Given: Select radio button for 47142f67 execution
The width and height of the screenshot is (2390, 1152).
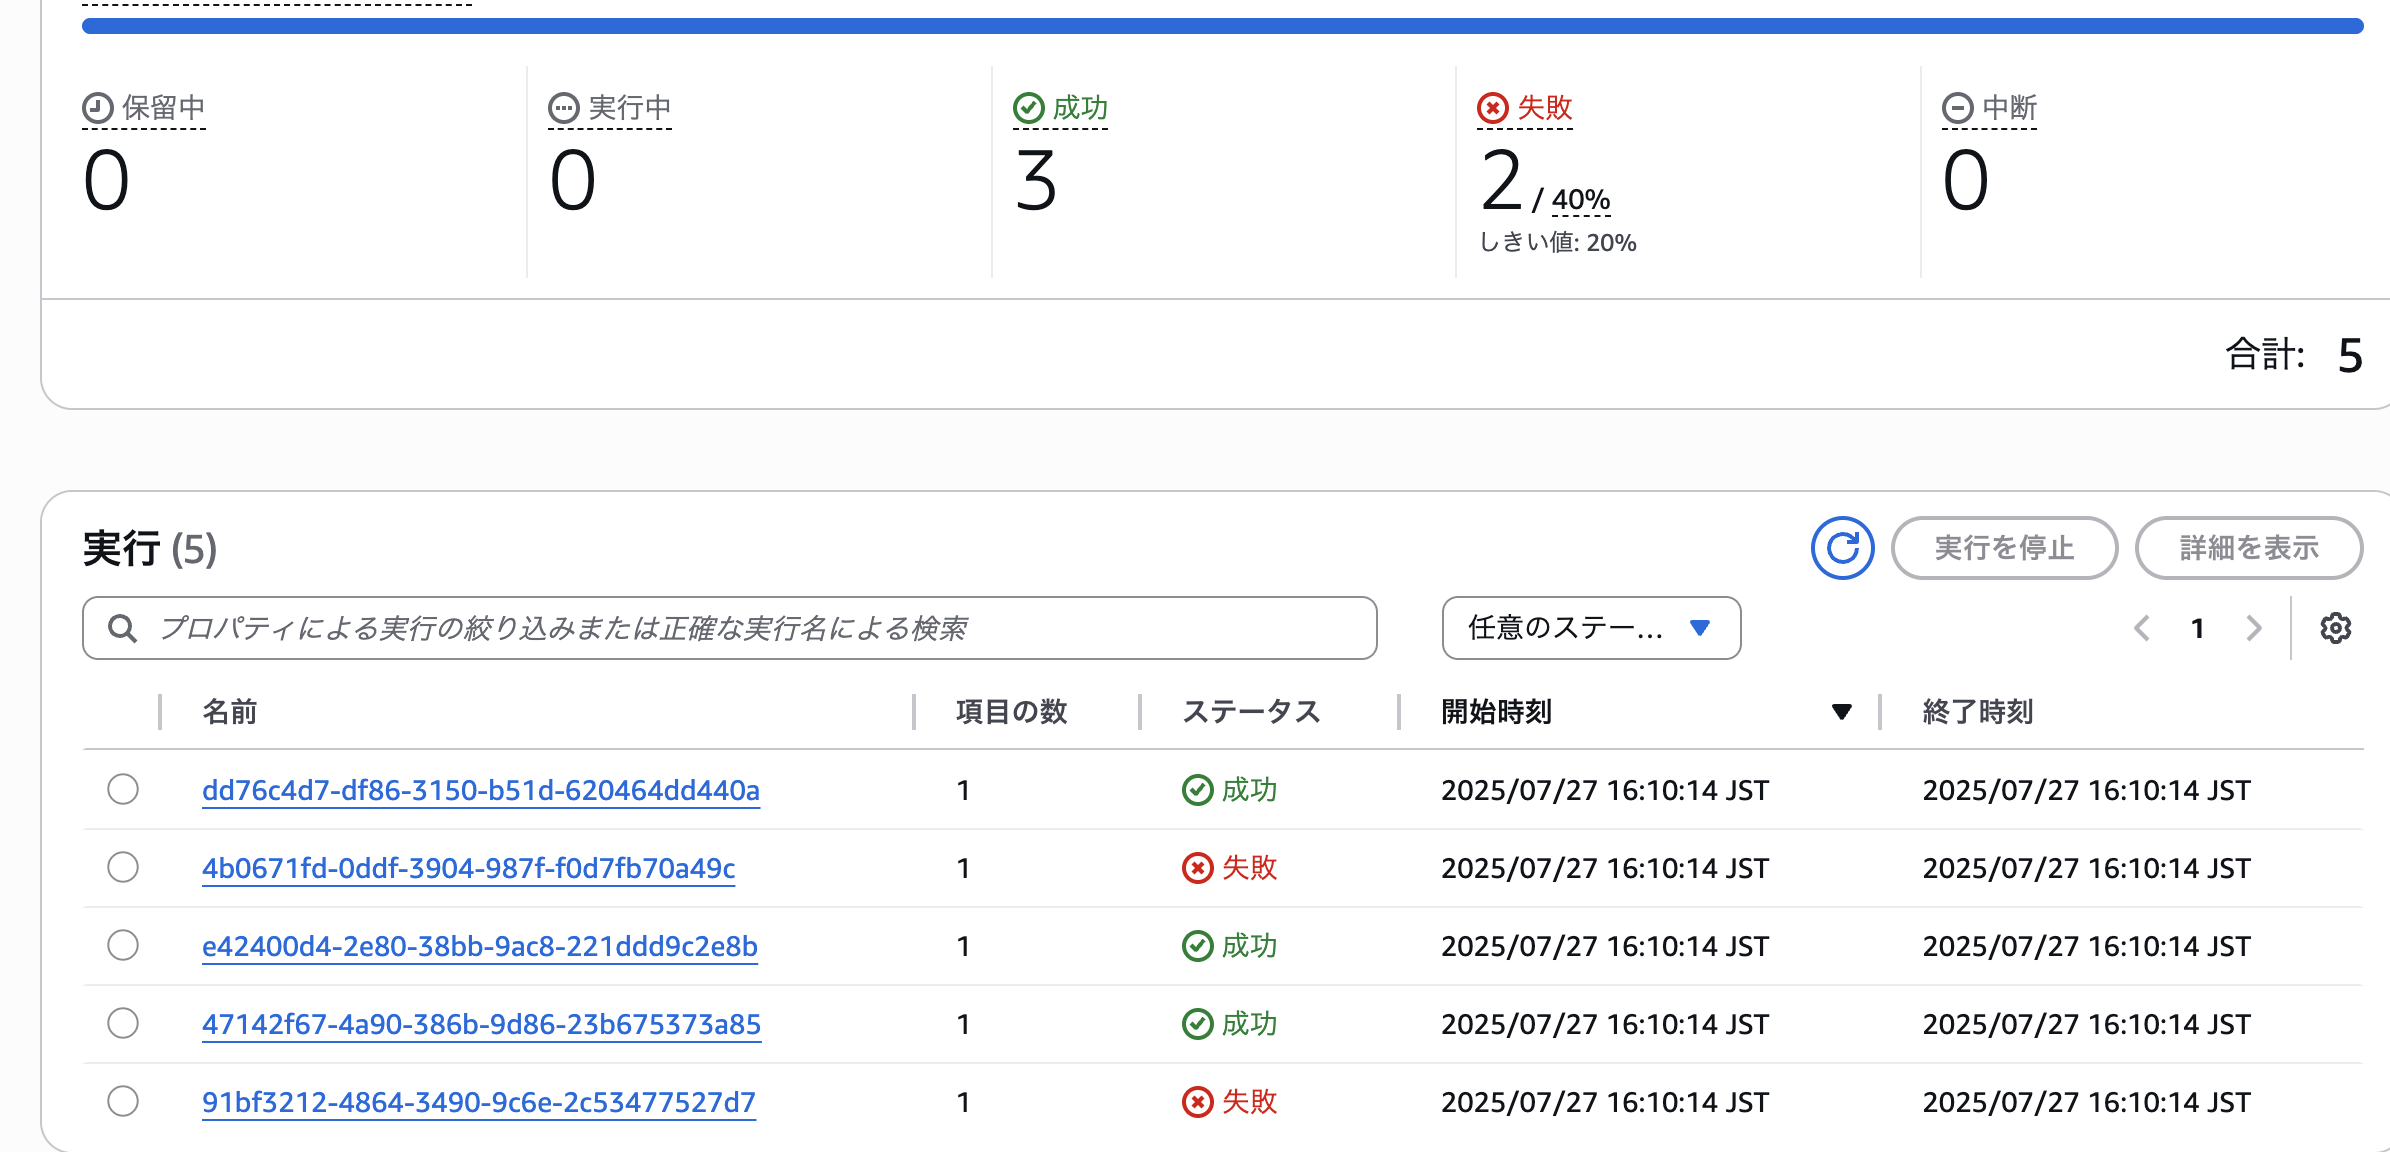Looking at the screenshot, I should (123, 1023).
